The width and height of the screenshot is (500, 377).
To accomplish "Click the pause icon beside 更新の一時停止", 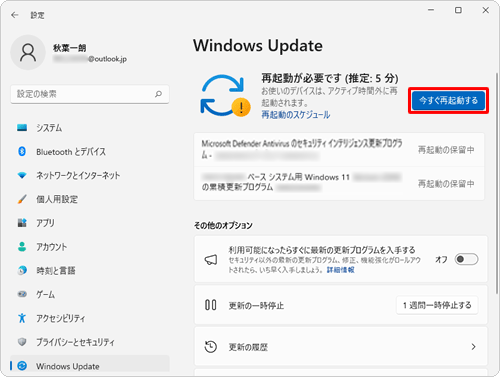I will click(211, 305).
